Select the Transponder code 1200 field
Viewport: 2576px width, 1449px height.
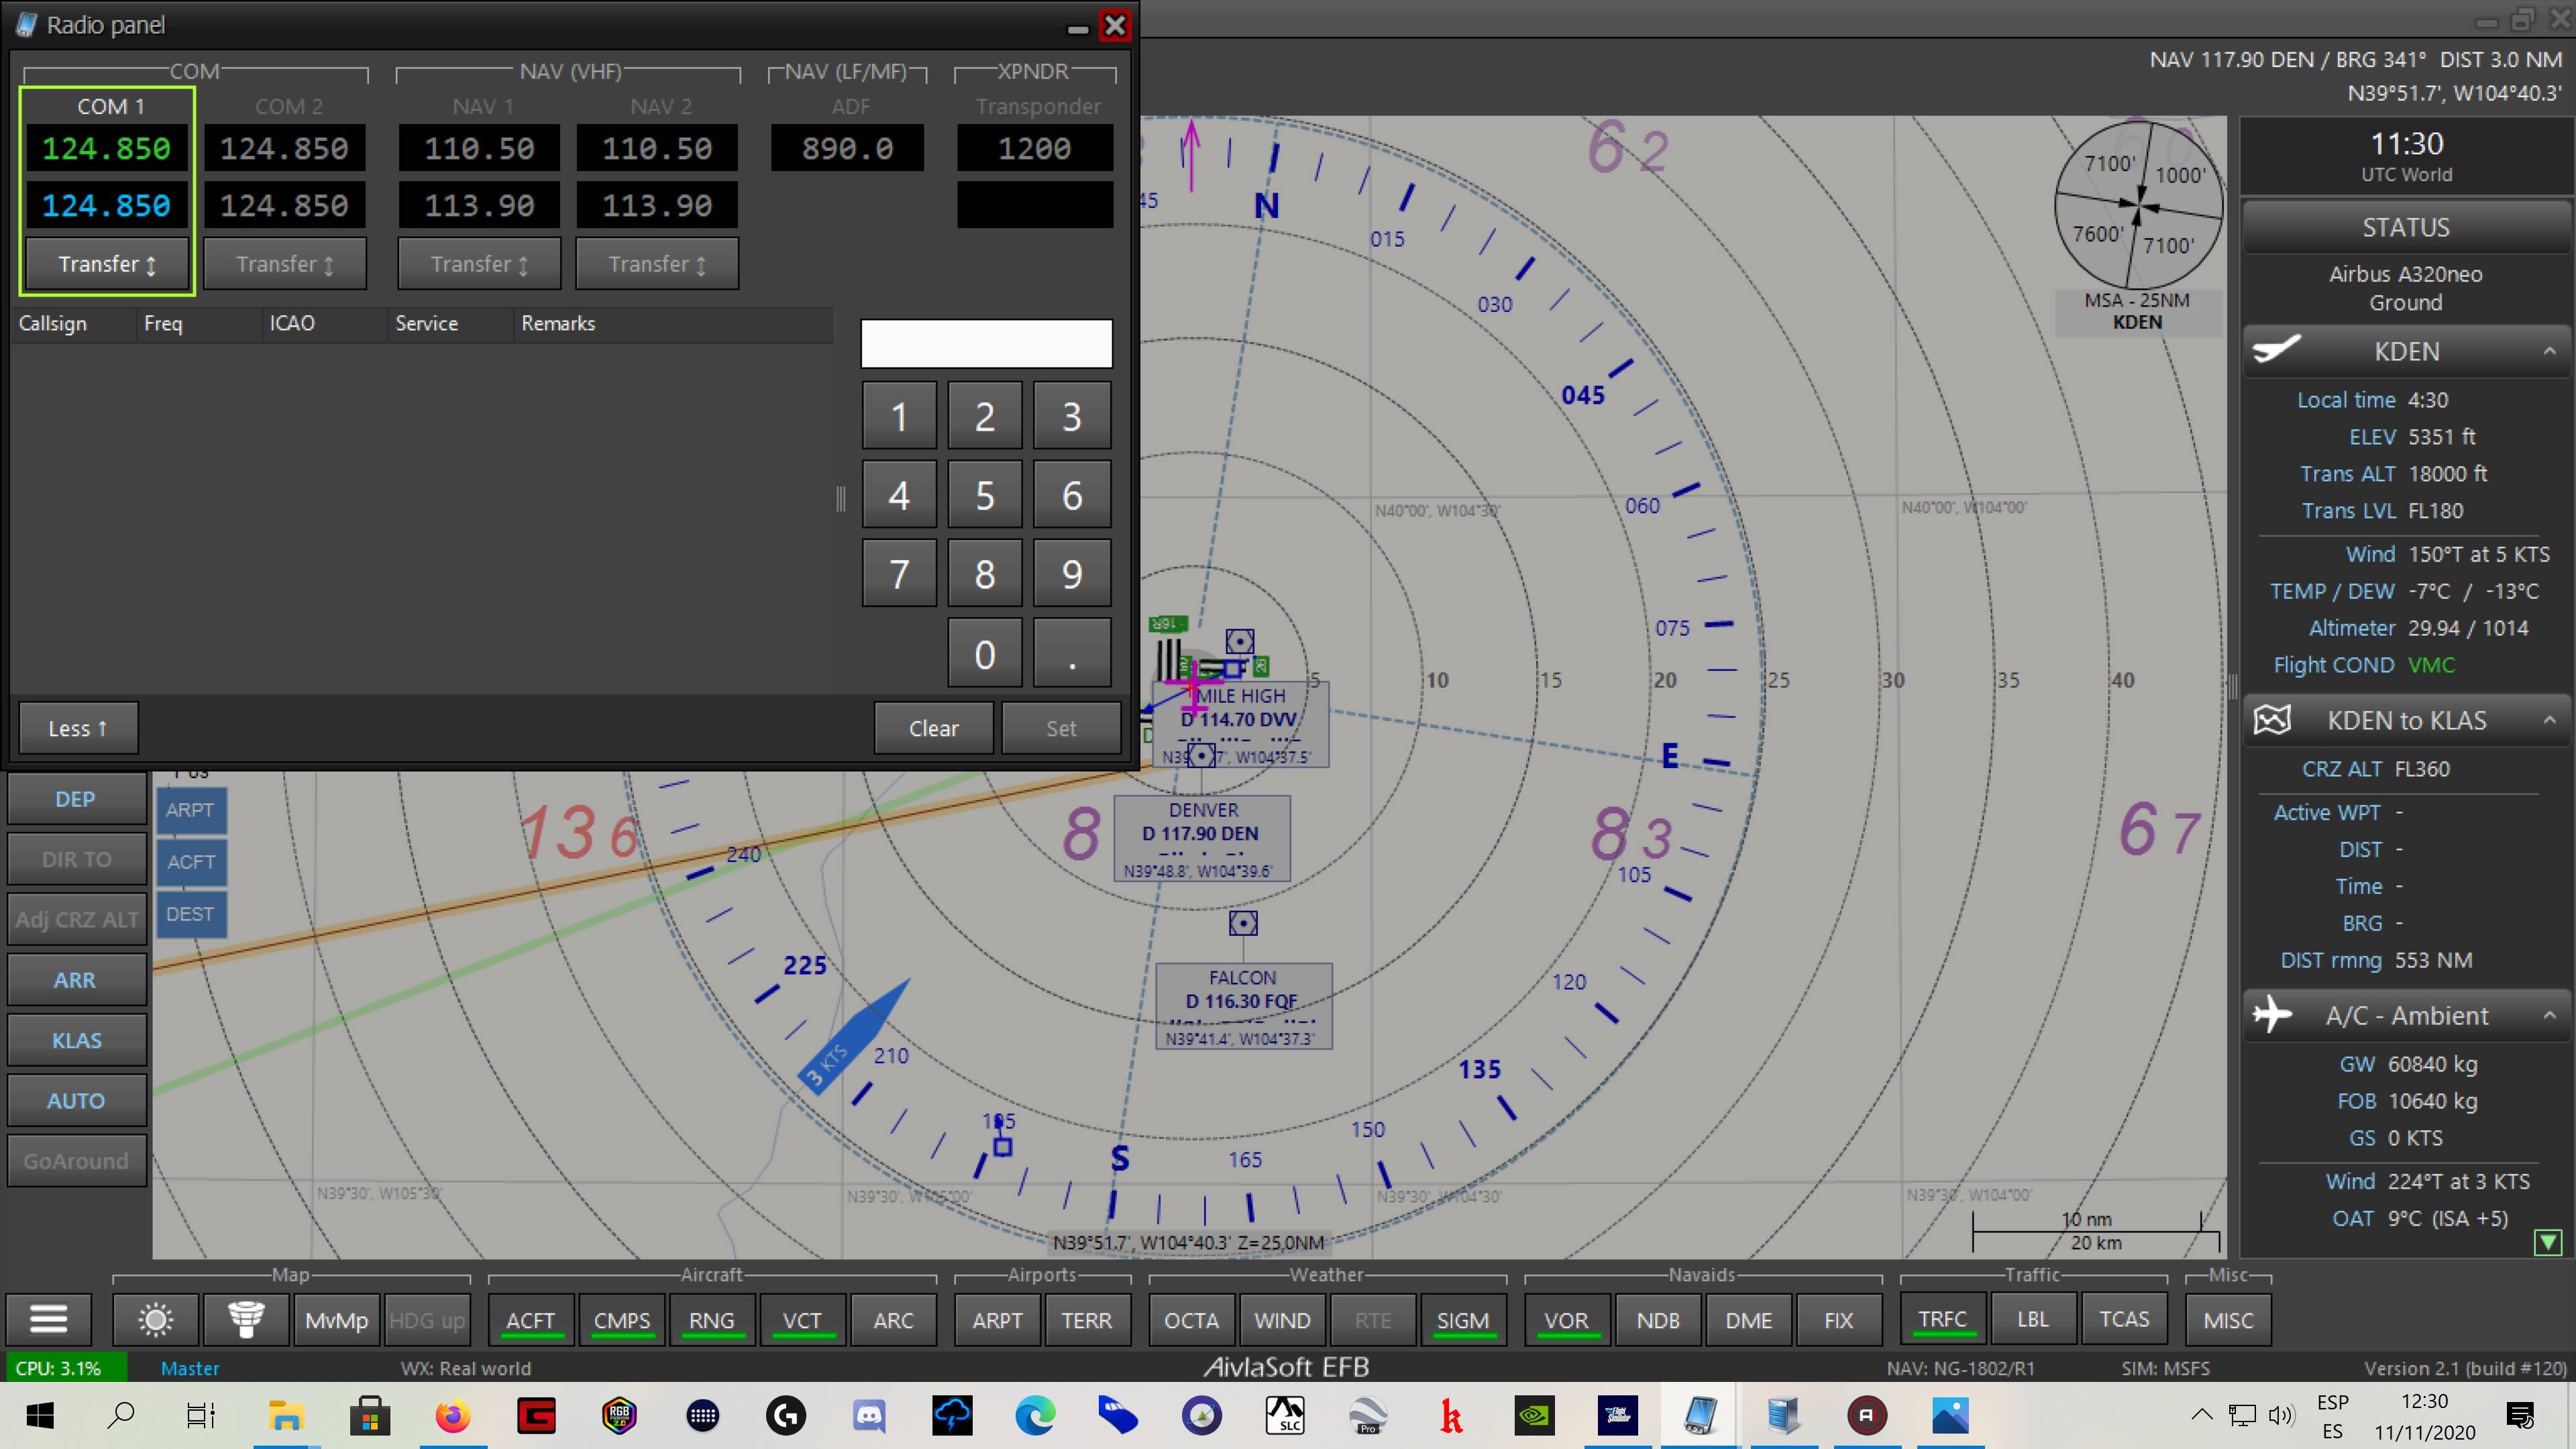click(1035, 148)
